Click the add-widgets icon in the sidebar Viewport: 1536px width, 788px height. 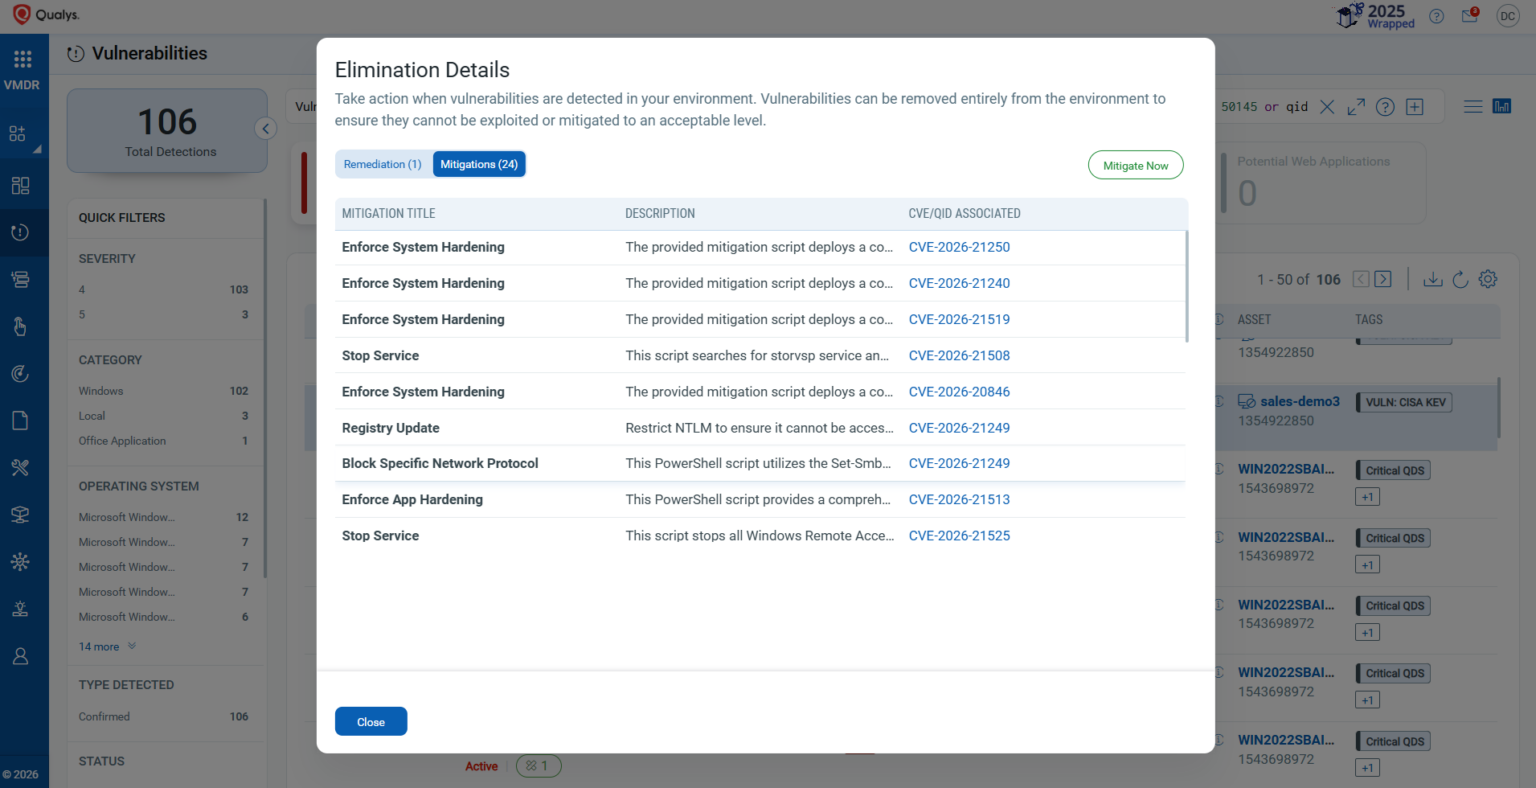(19, 133)
